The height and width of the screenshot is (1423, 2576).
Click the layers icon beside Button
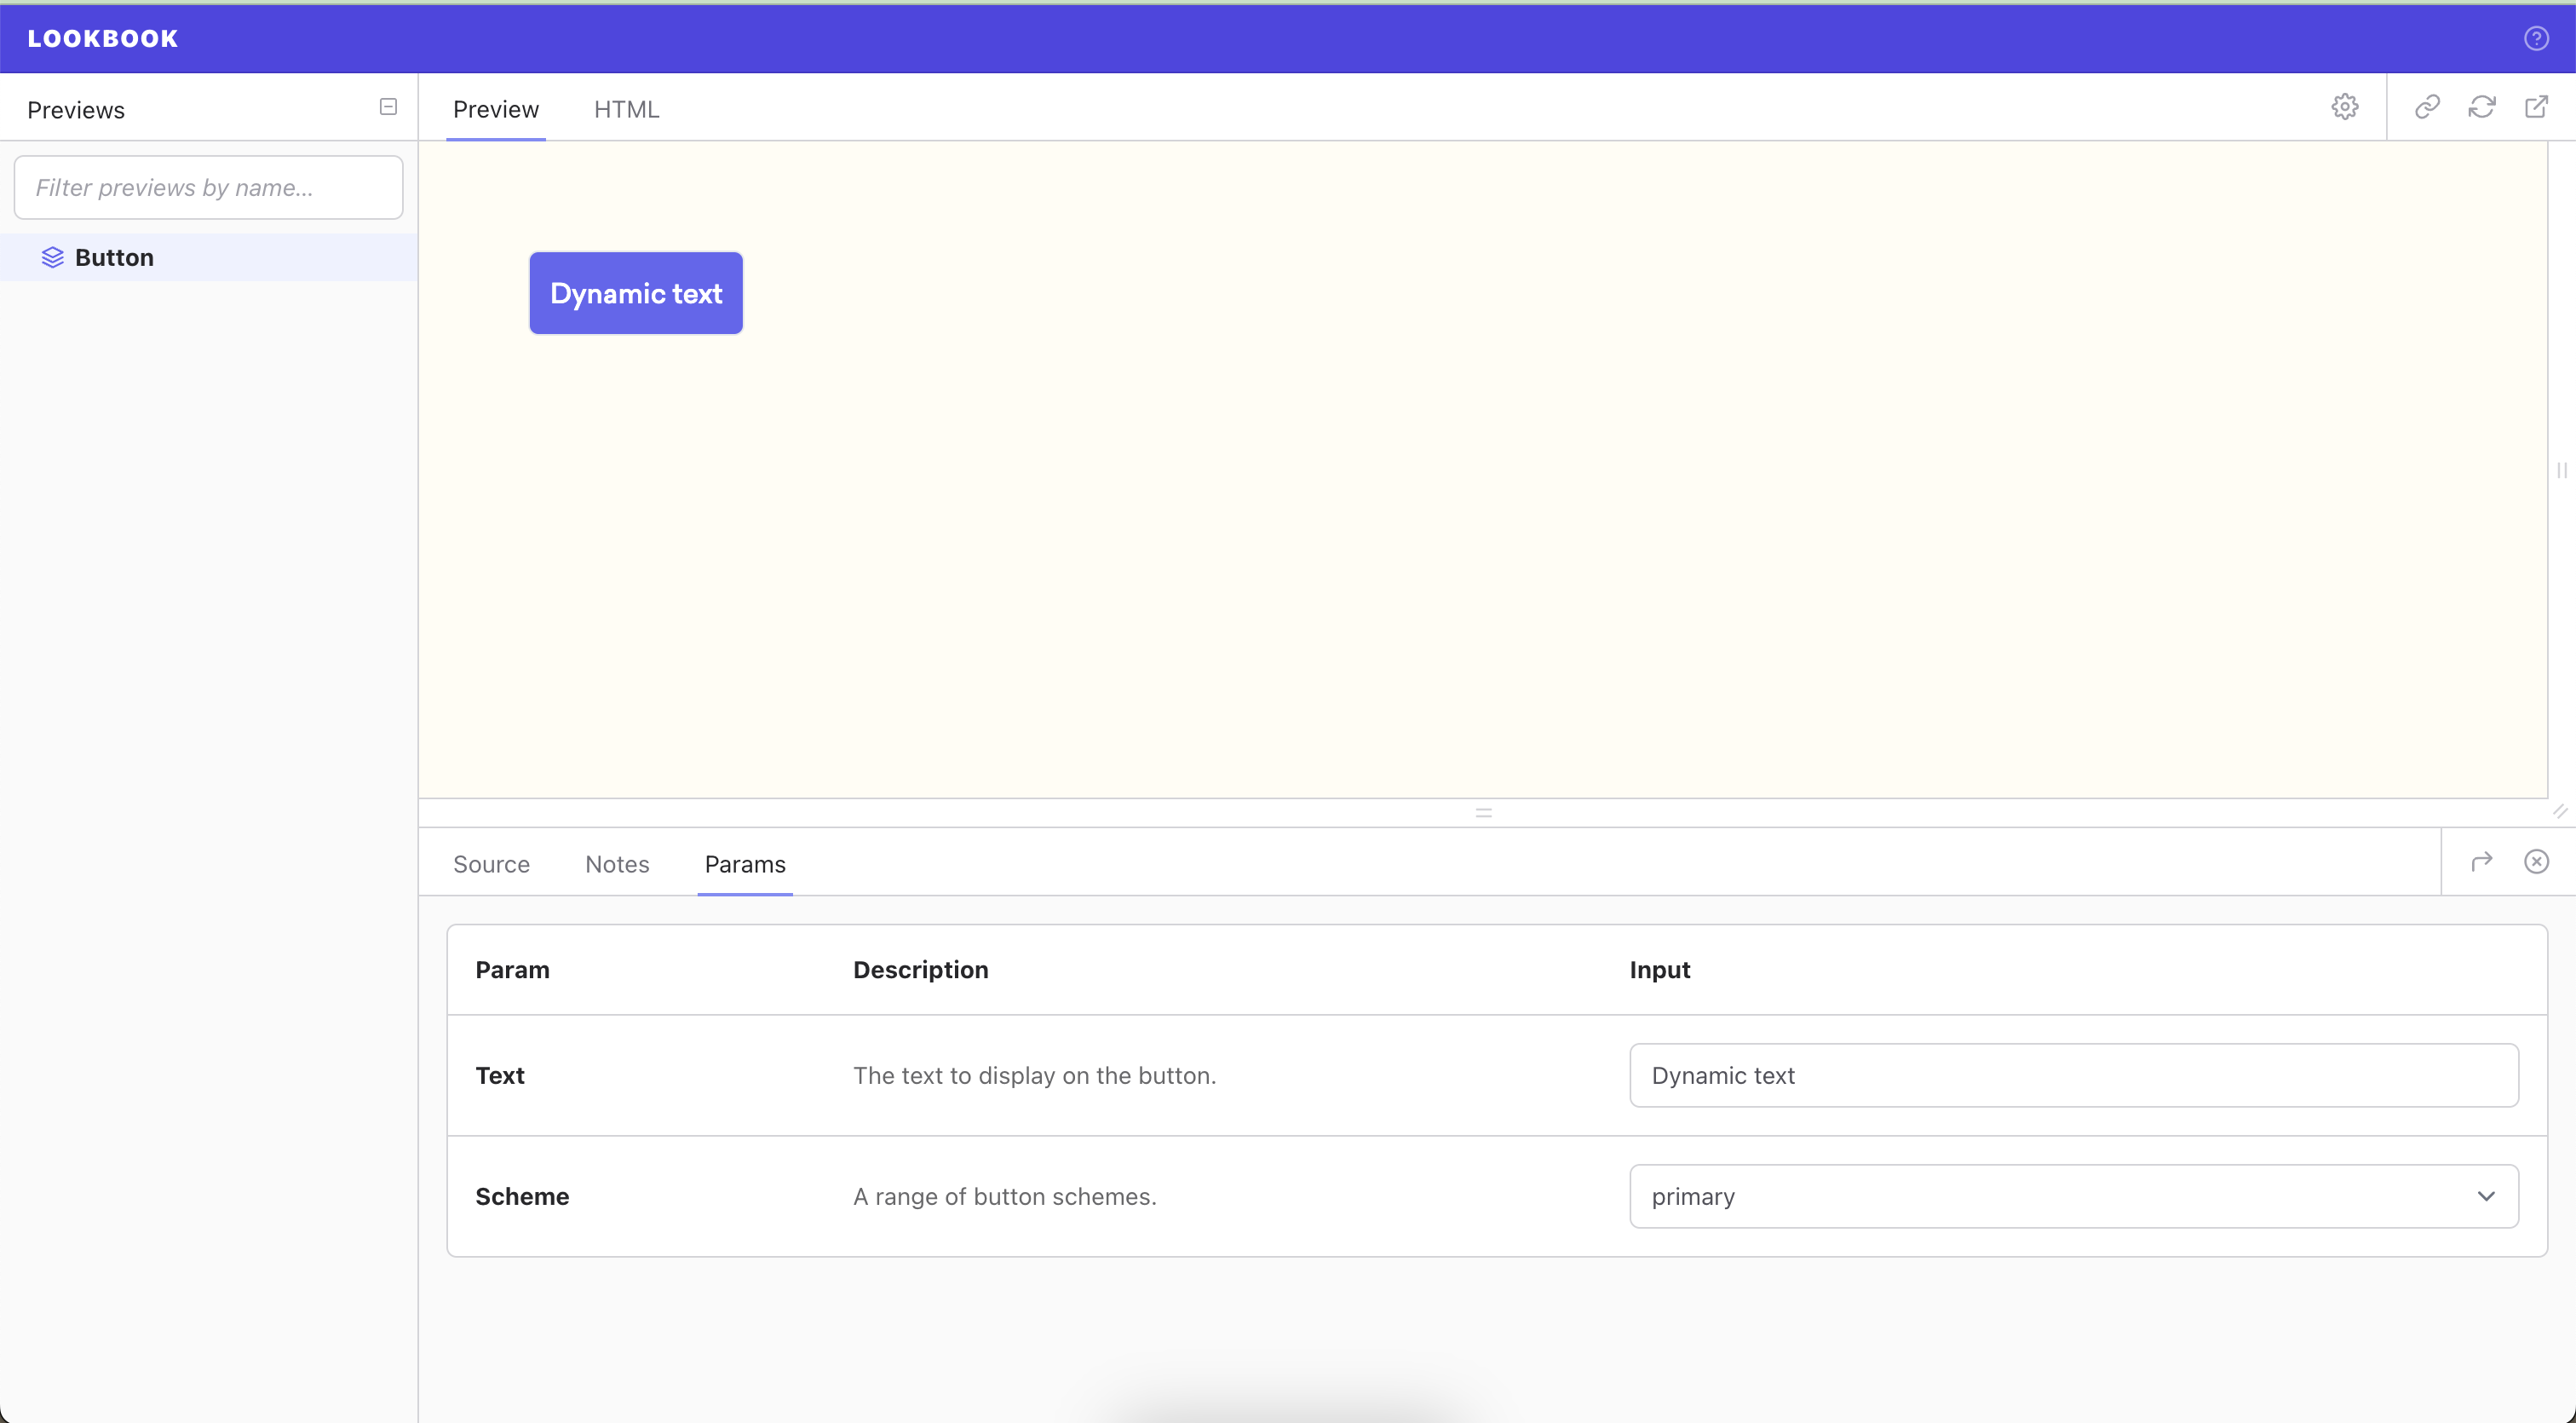pos(52,258)
